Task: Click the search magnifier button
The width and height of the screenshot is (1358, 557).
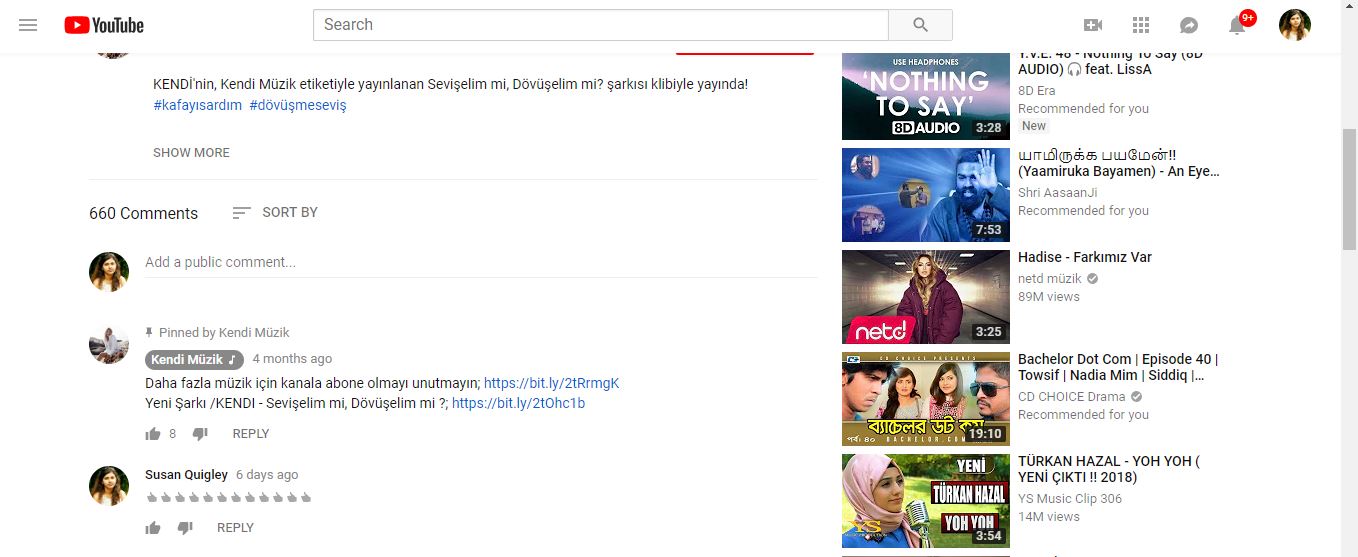Action: click(920, 25)
